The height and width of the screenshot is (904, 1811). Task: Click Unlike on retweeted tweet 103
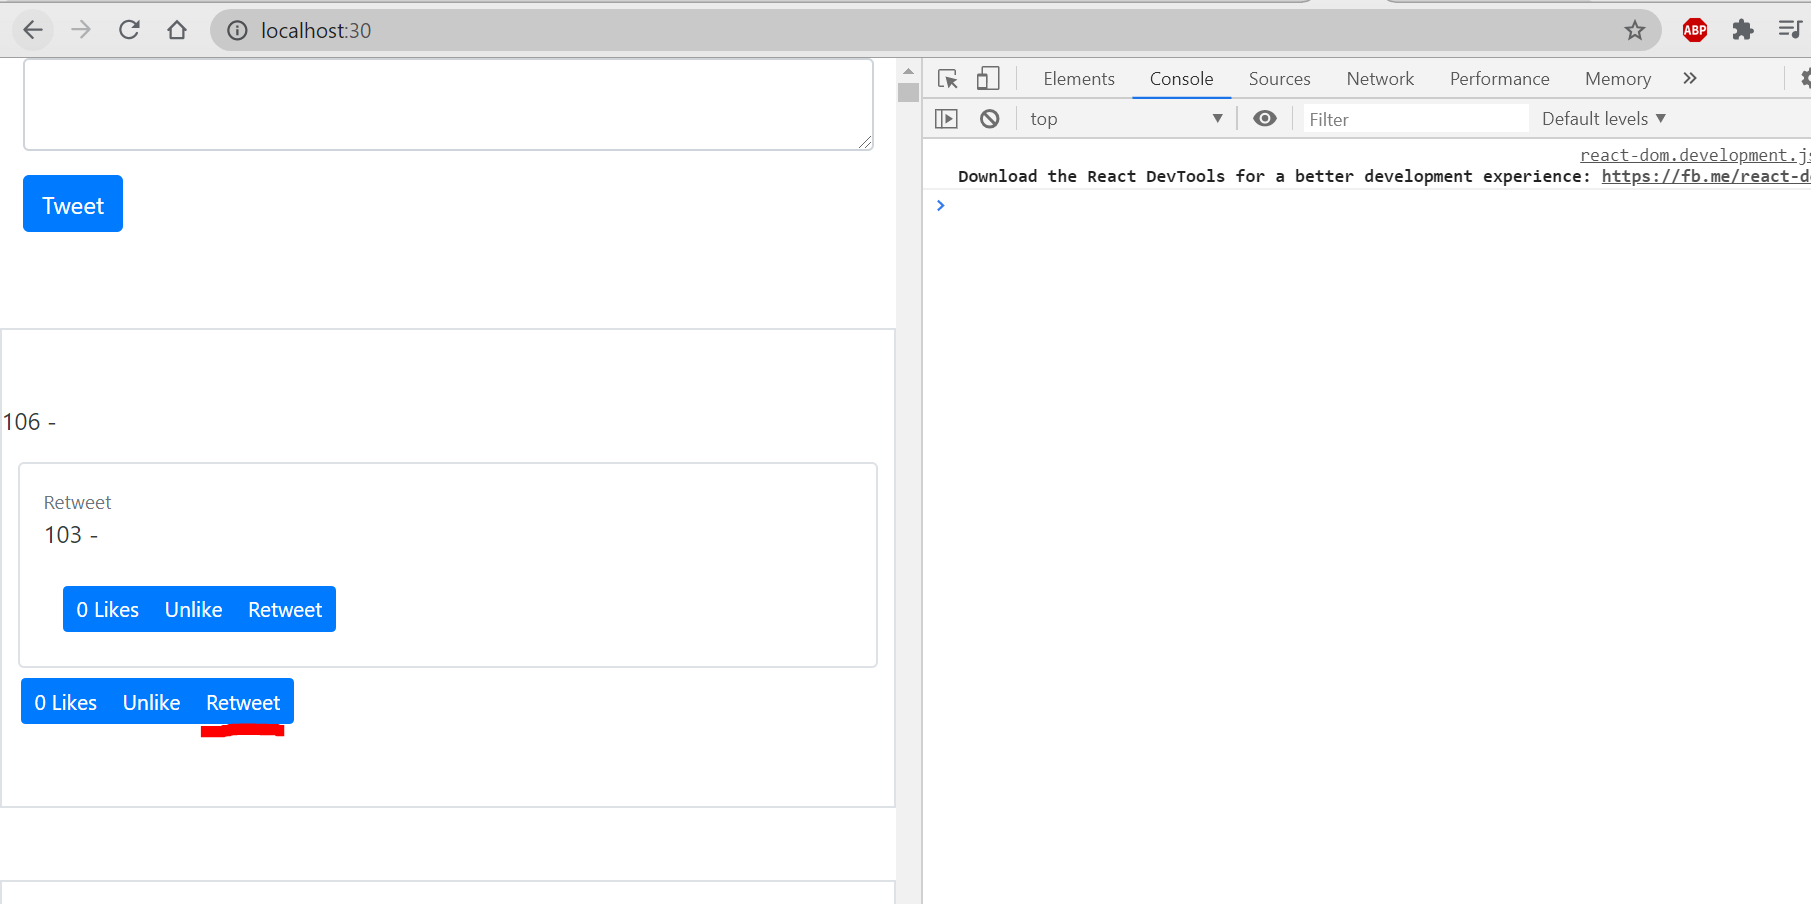193,609
